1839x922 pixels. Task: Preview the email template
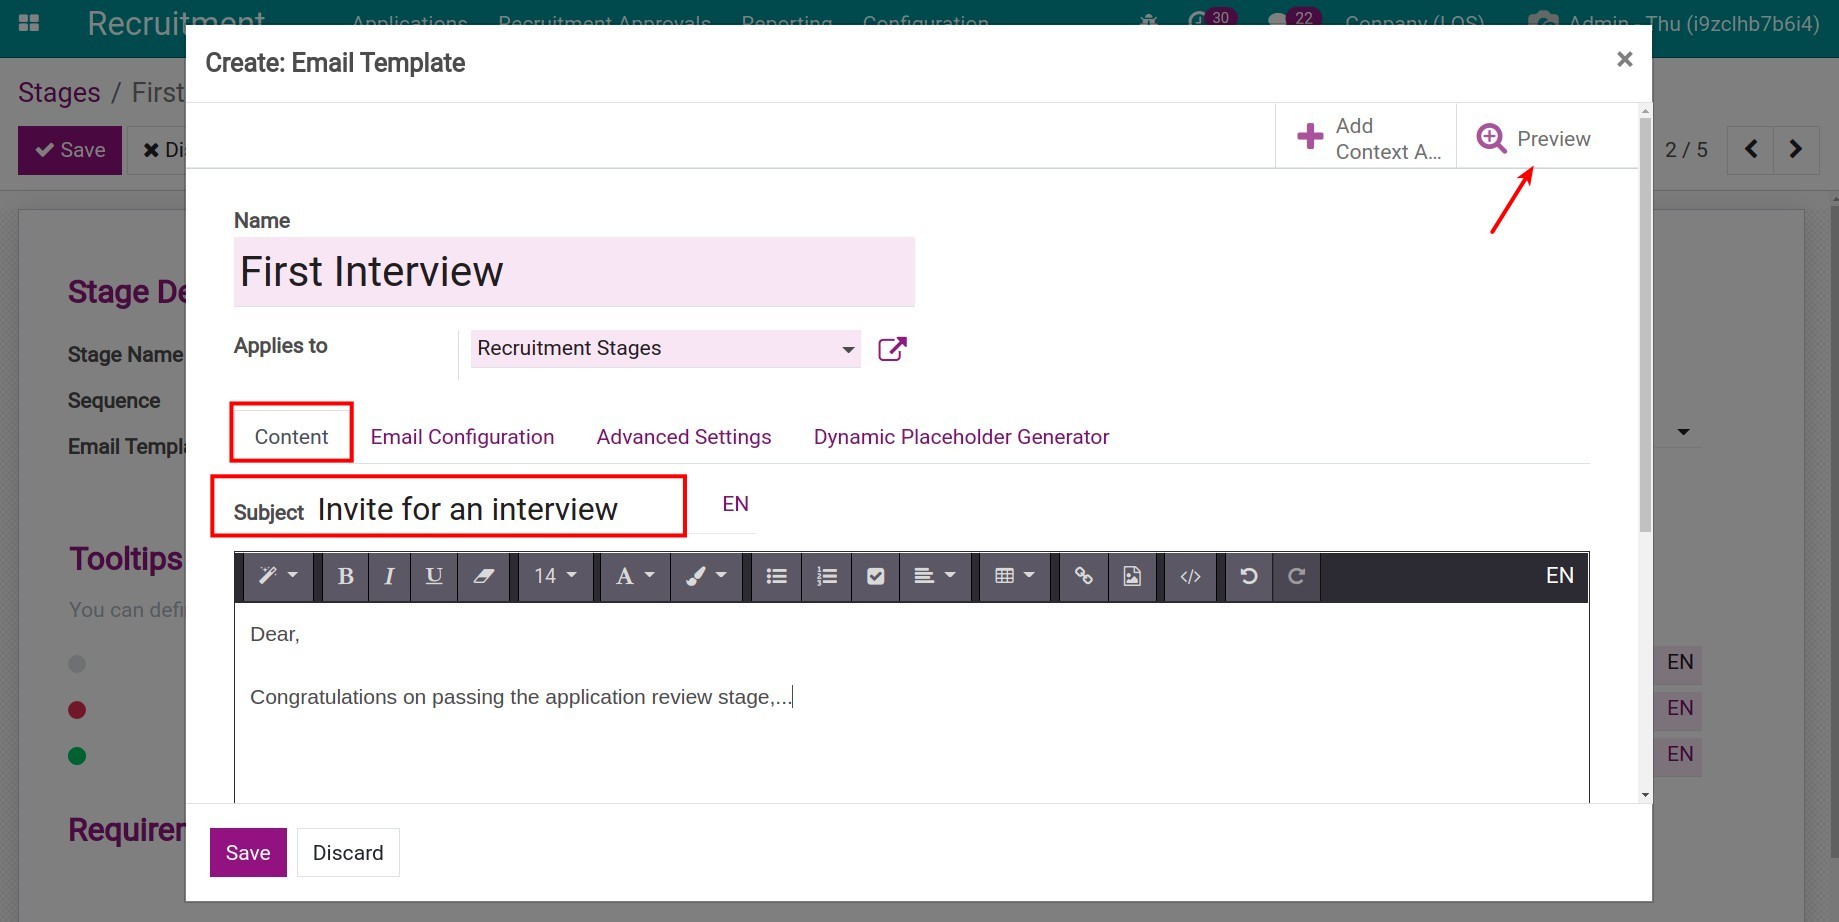[x=1533, y=138]
